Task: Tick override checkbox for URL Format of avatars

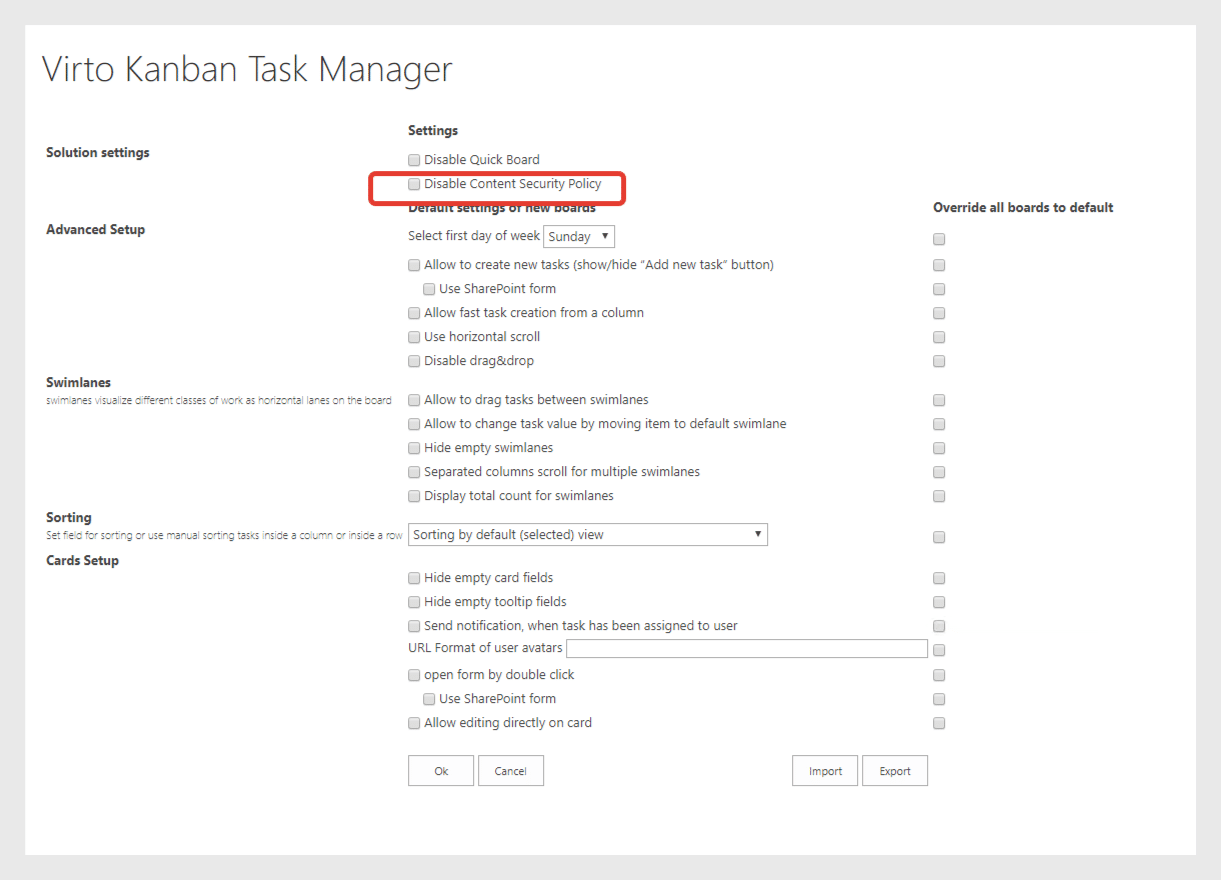Action: coord(939,651)
